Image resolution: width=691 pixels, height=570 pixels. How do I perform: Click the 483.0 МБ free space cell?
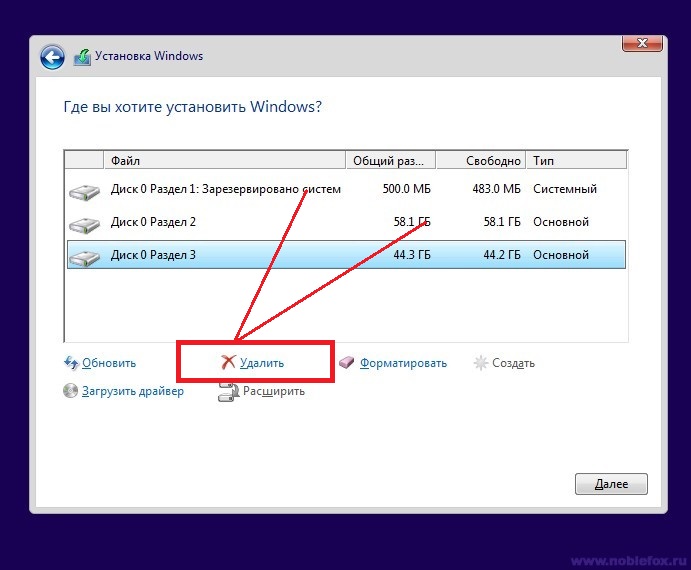coord(496,189)
